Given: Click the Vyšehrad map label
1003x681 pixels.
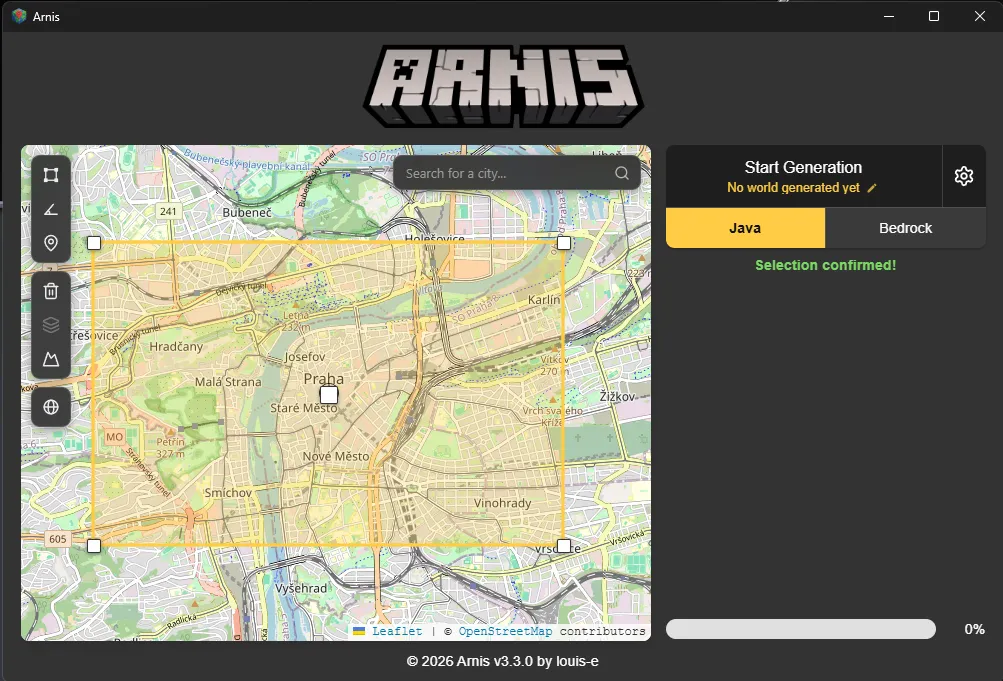Looking at the screenshot, I should (x=301, y=588).
